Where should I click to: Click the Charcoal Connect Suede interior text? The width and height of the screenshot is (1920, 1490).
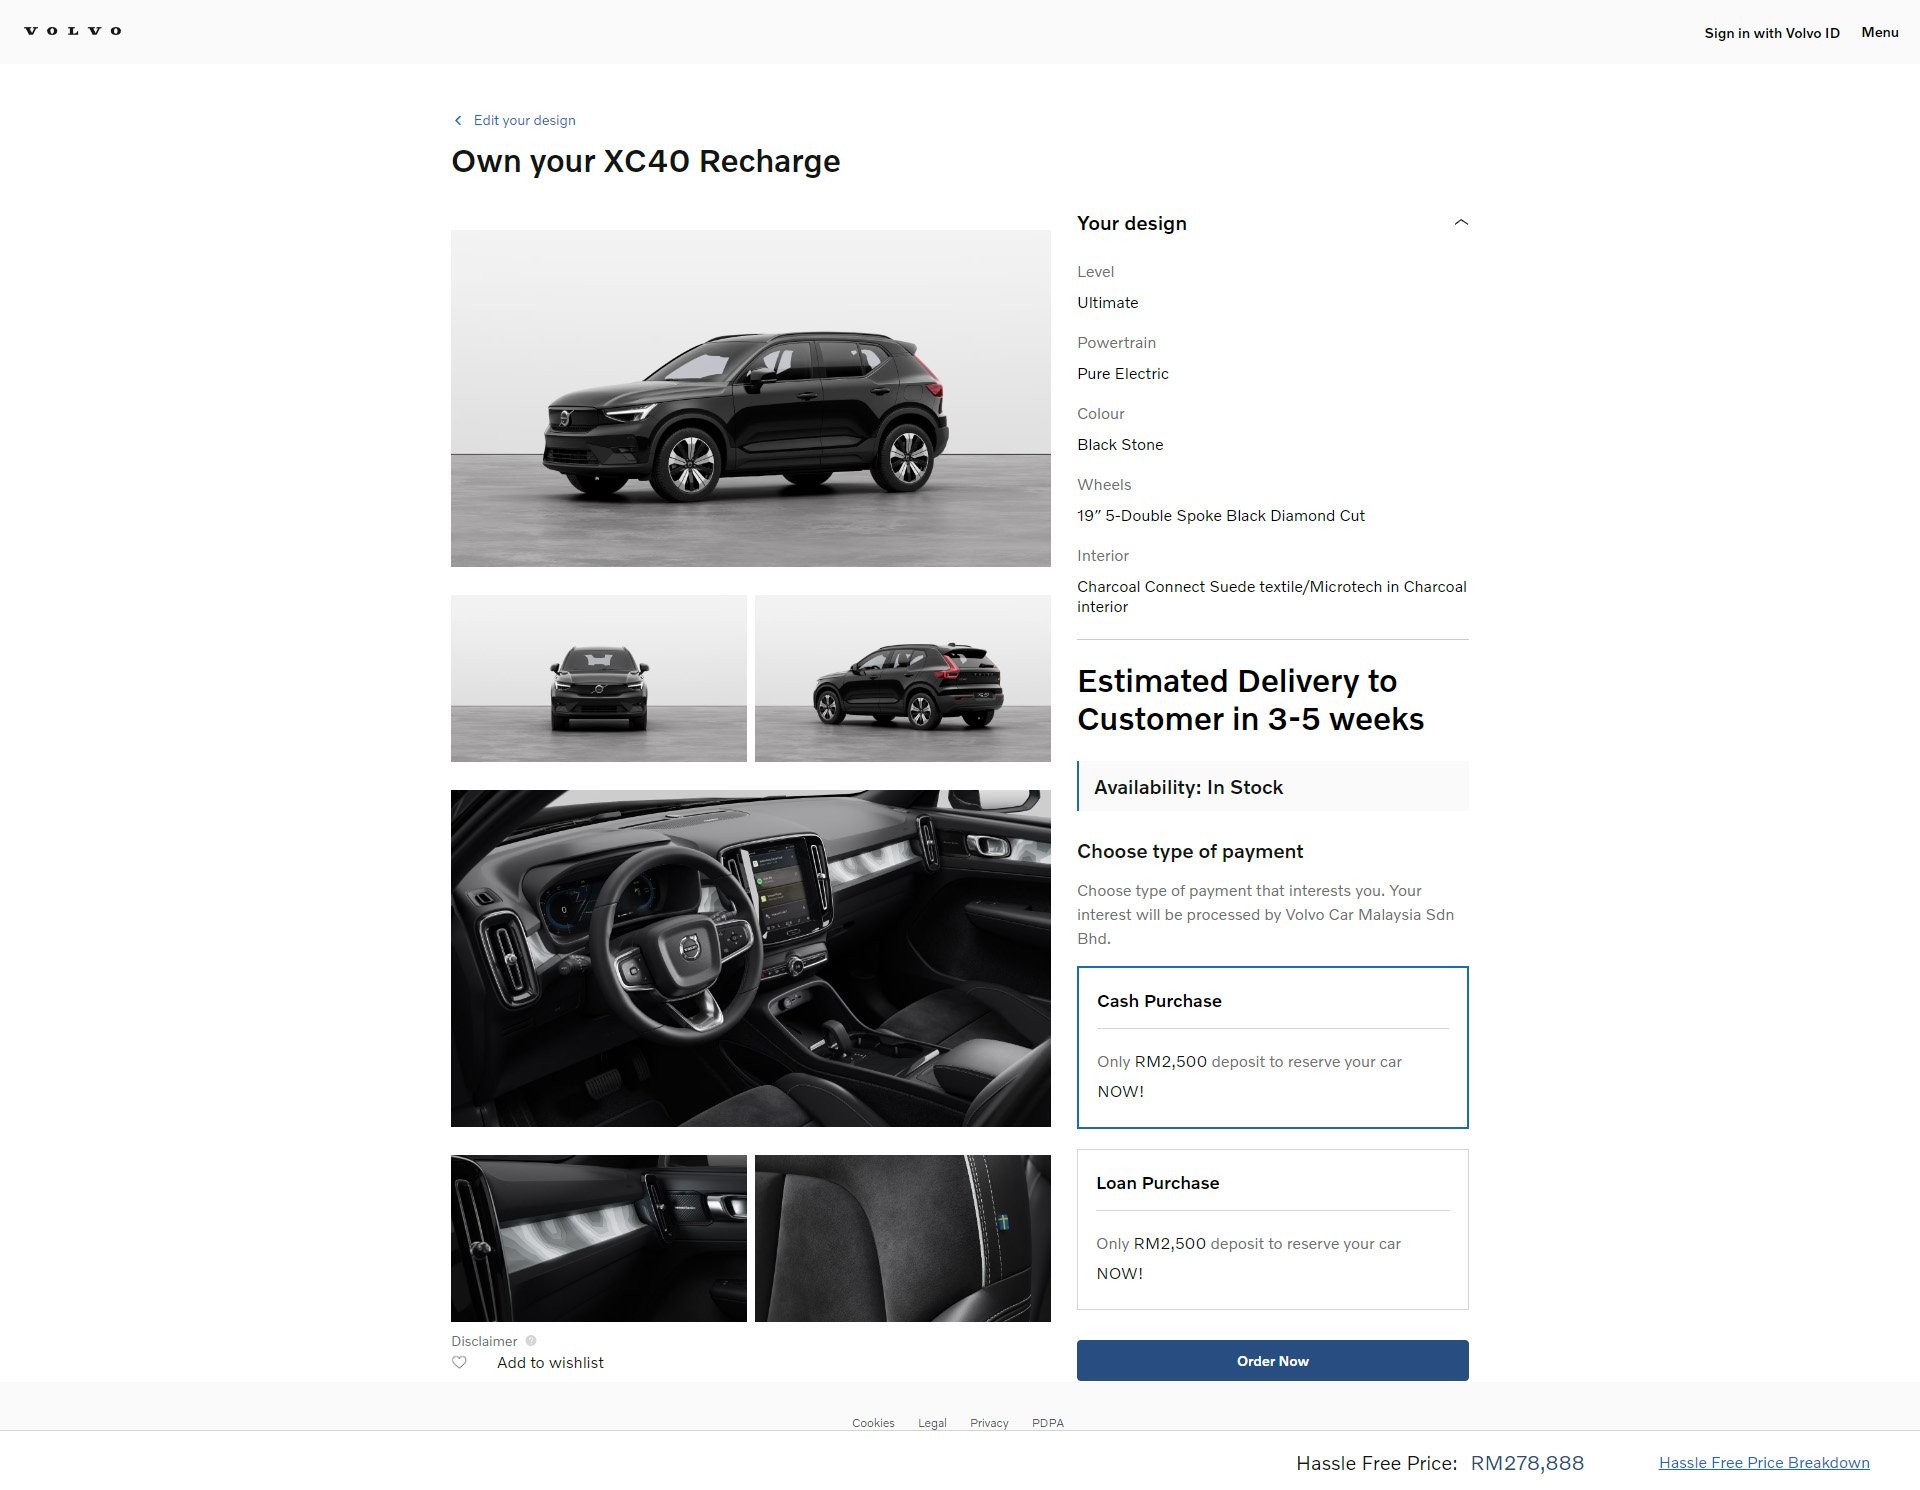click(1271, 596)
